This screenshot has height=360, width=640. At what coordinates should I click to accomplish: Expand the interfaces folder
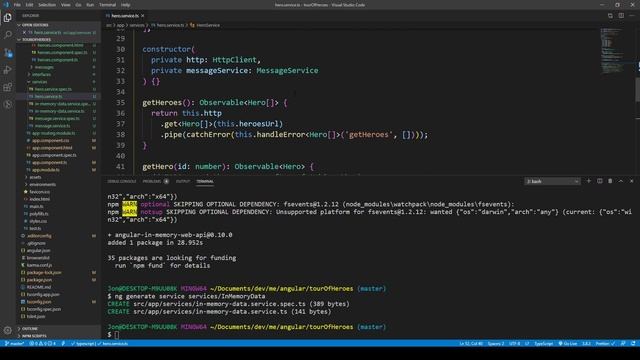pyautogui.click(x=41, y=74)
